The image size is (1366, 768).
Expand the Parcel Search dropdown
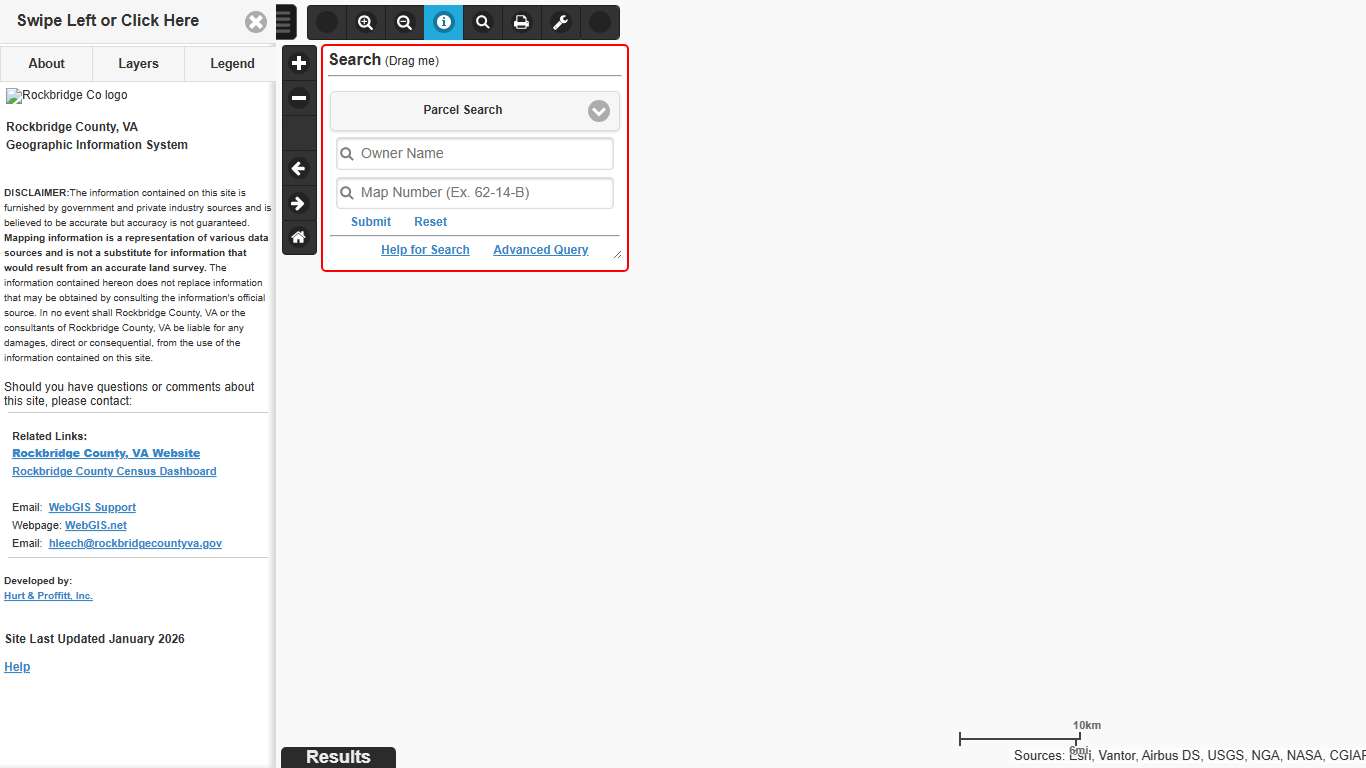pos(598,111)
